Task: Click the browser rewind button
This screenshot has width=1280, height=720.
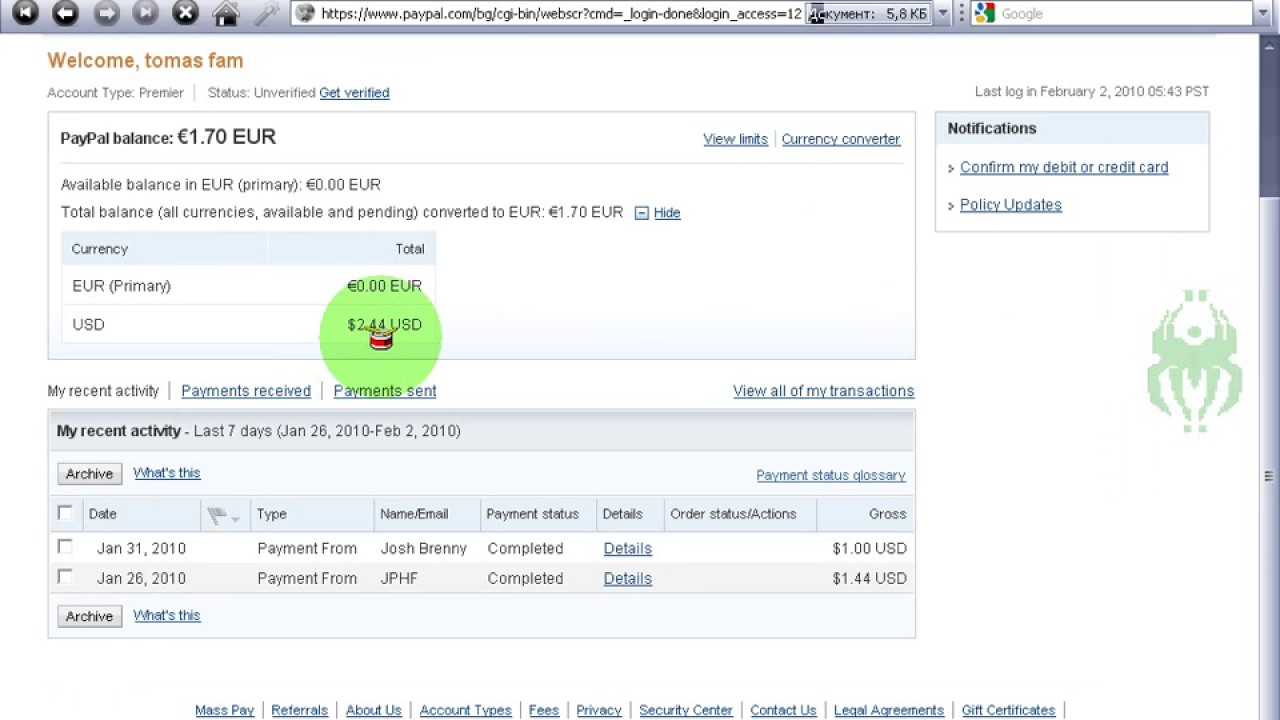Action: 25,13
